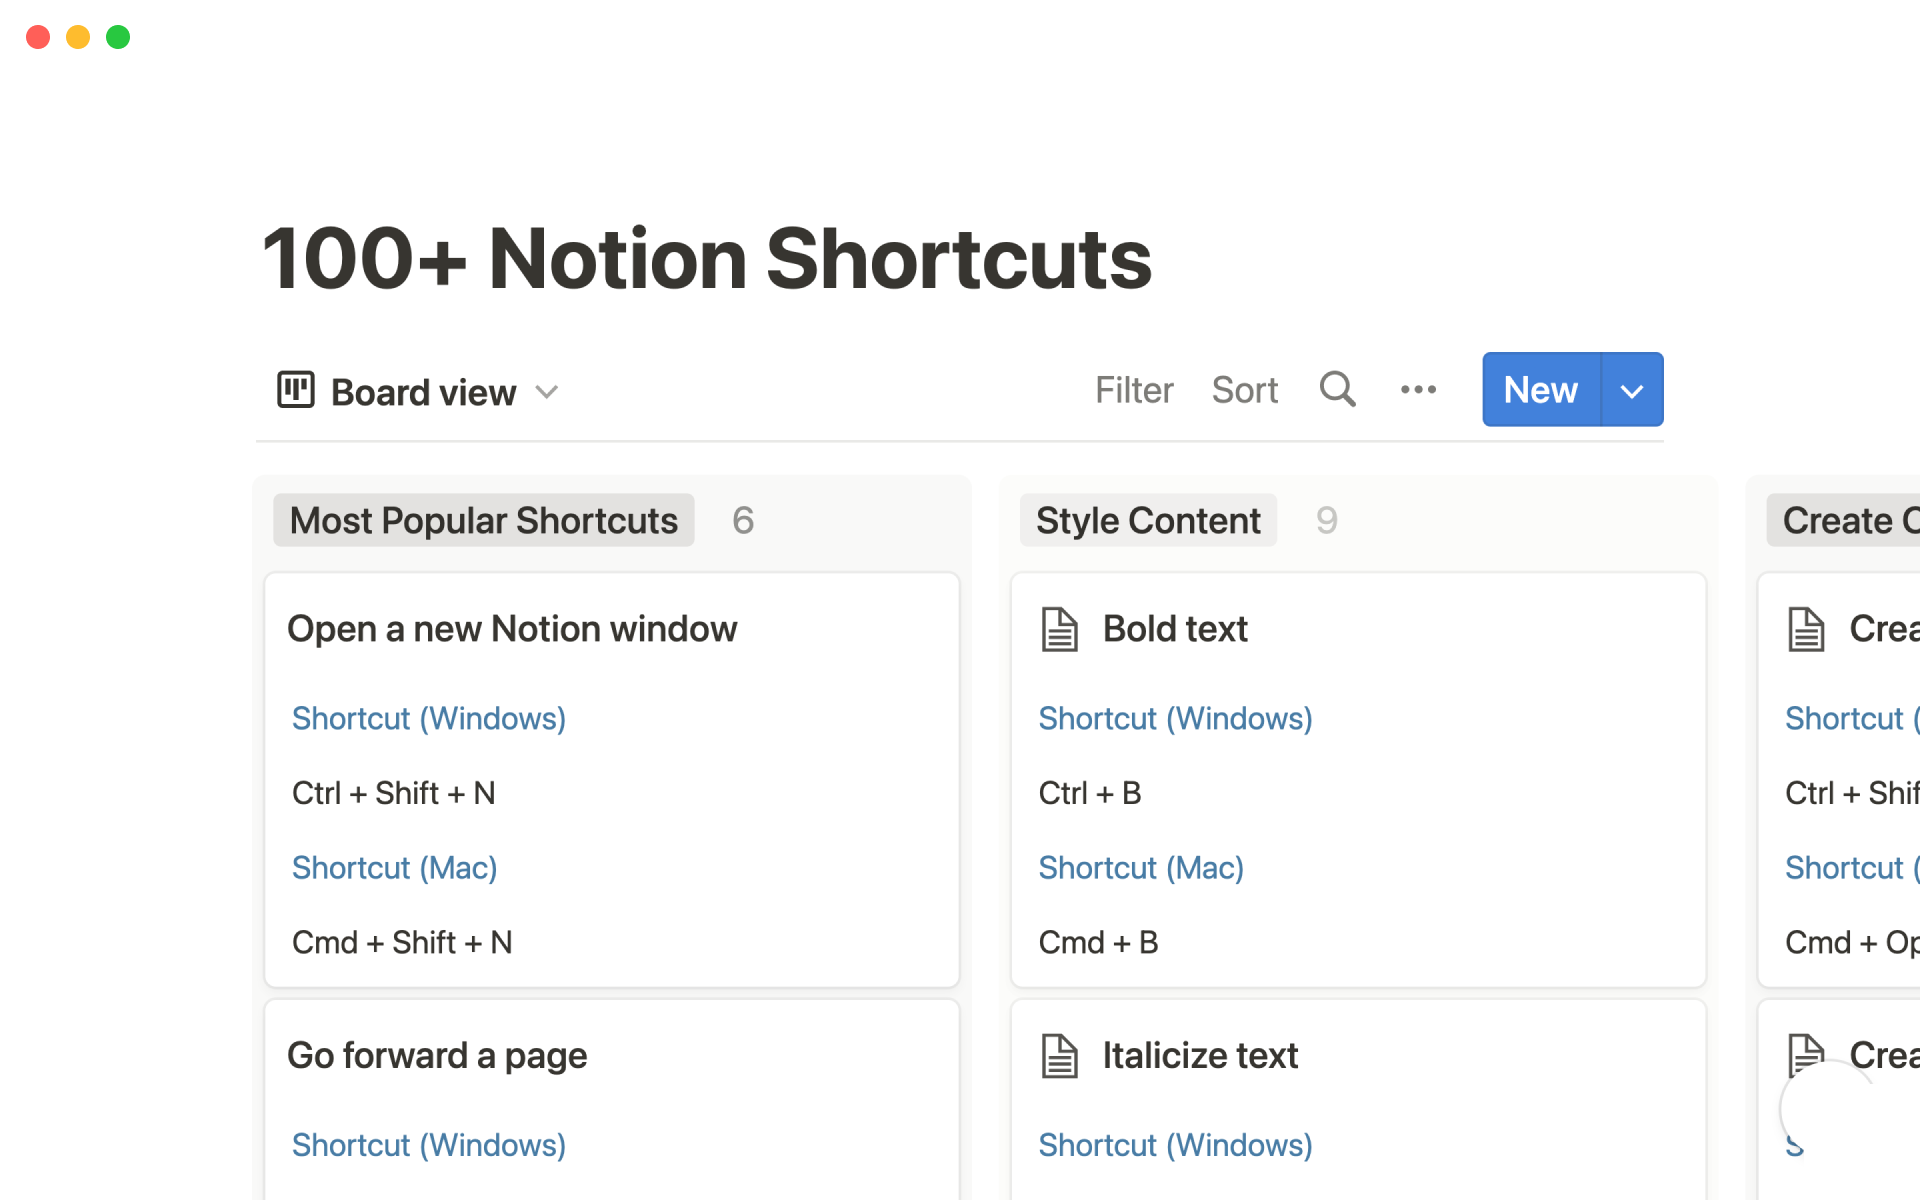The image size is (1920, 1200).
Task: Open the New button dropdown arrow
Action: pos(1632,390)
